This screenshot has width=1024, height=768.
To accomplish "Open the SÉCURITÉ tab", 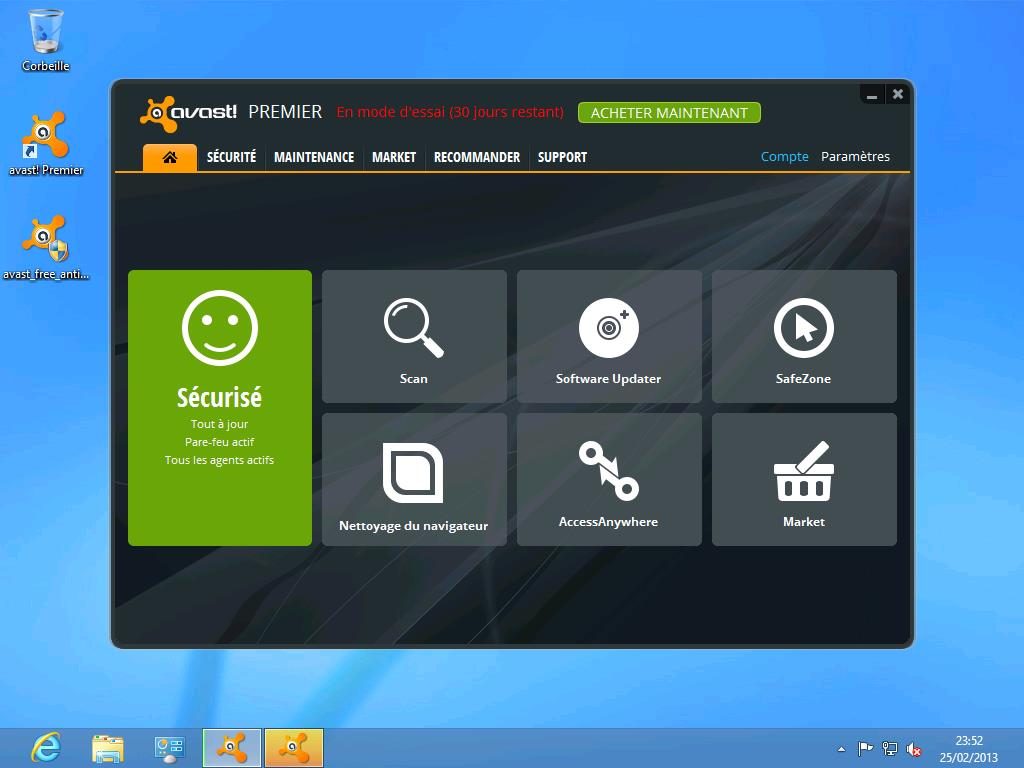I will 231,157.
